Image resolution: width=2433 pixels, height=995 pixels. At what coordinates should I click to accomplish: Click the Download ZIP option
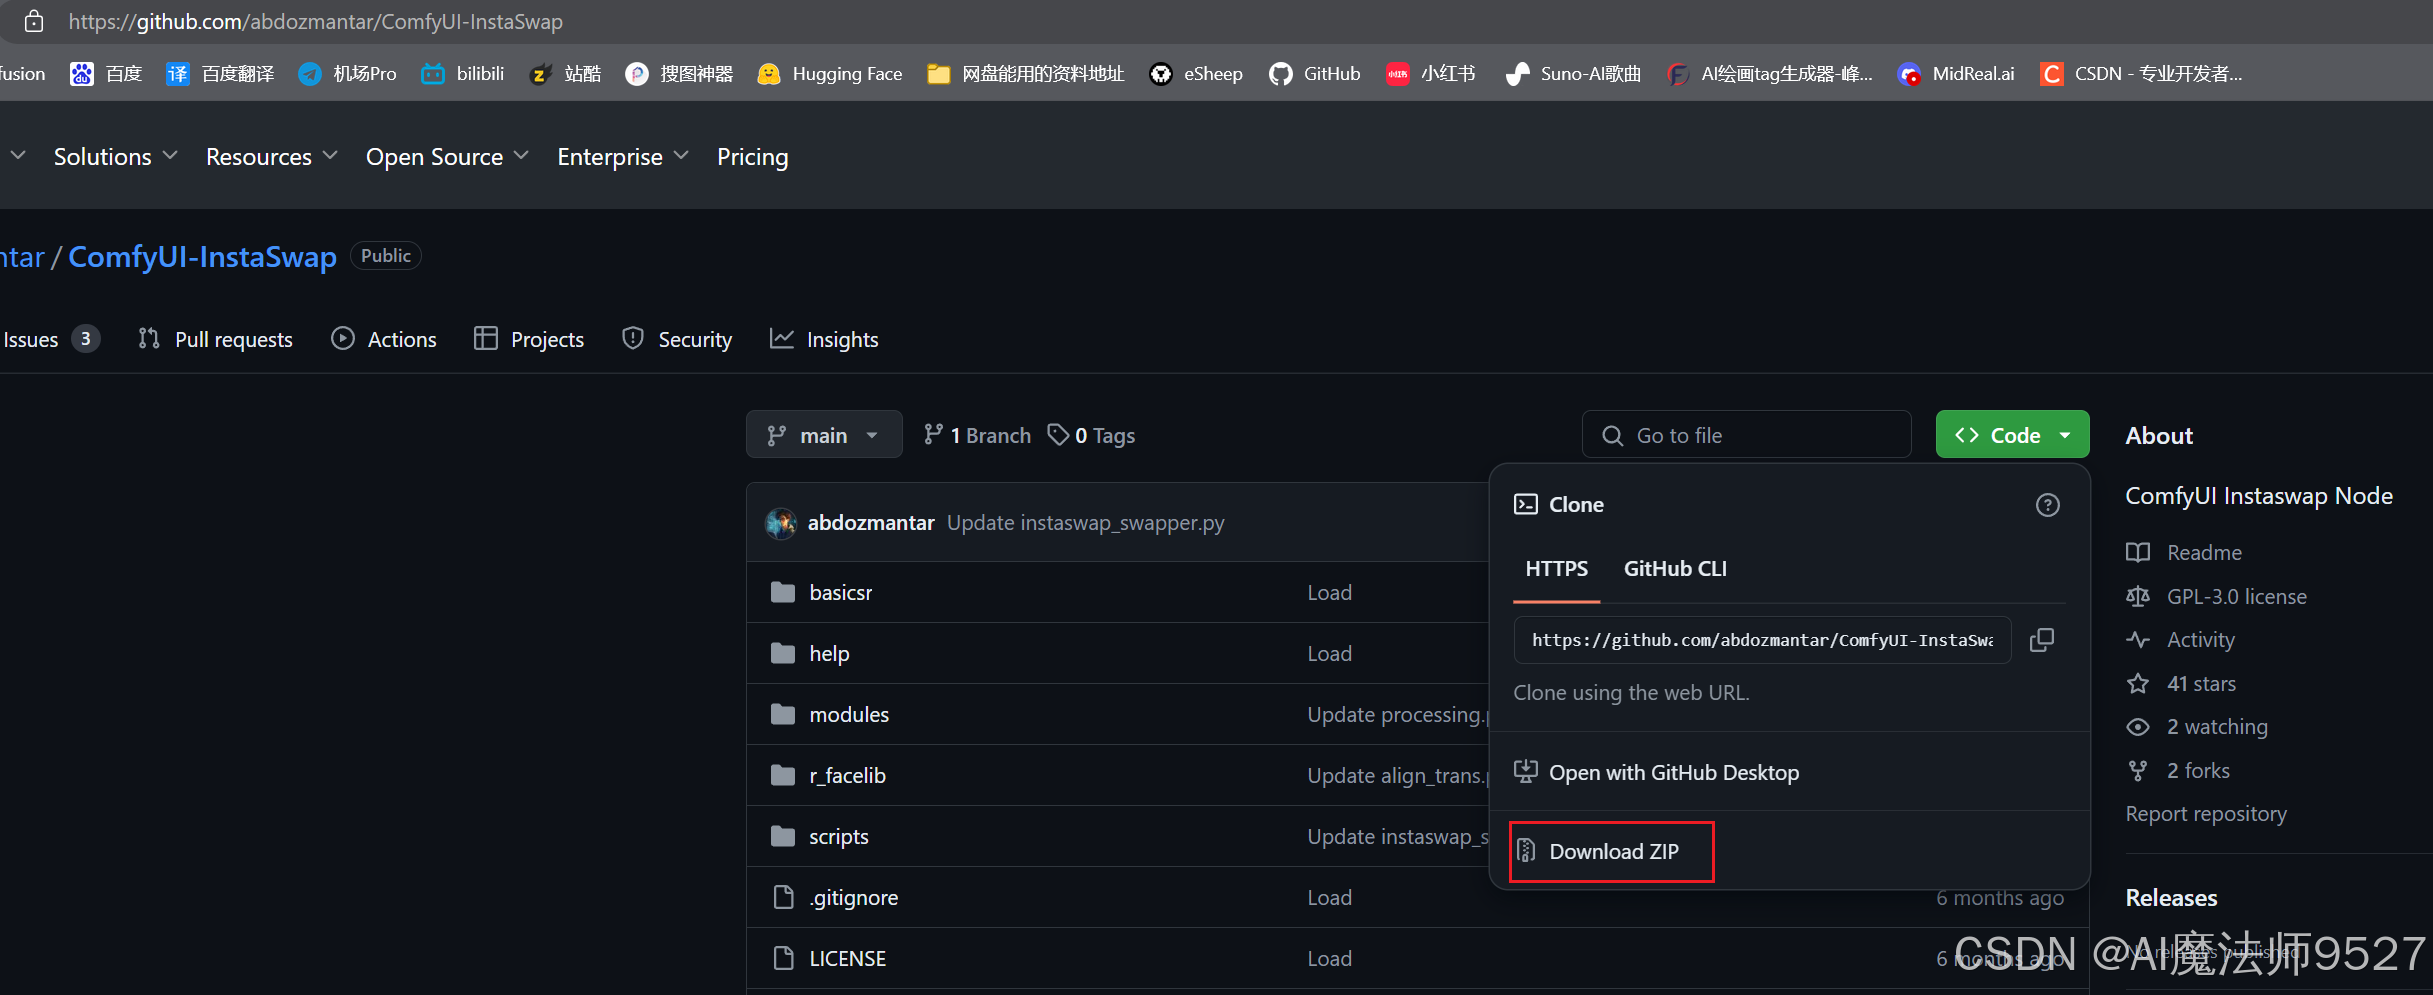(x=1612, y=851)
